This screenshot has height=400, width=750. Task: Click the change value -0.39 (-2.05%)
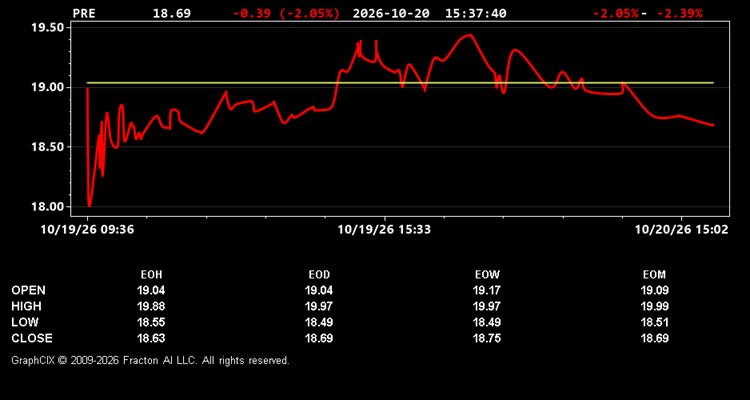286,13
